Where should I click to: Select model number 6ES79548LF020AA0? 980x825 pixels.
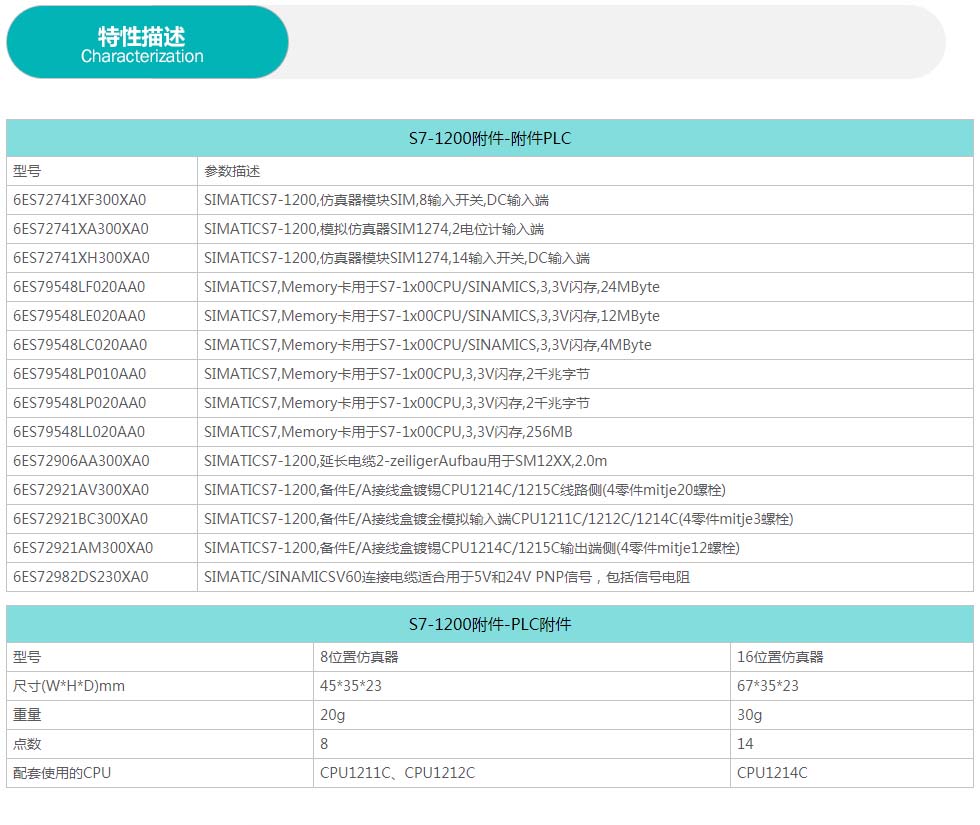(79, 287)
